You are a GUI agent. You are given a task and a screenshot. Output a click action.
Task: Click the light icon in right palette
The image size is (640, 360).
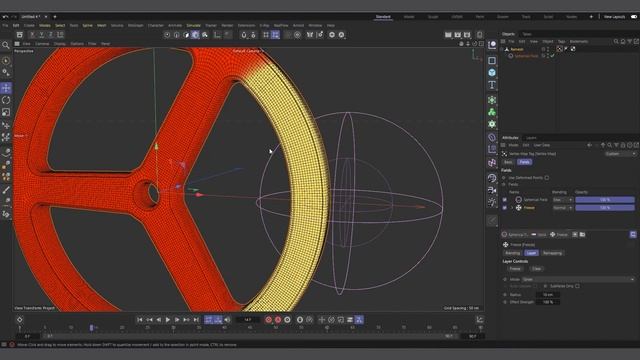pyautogui.click(x=492, y=202)
